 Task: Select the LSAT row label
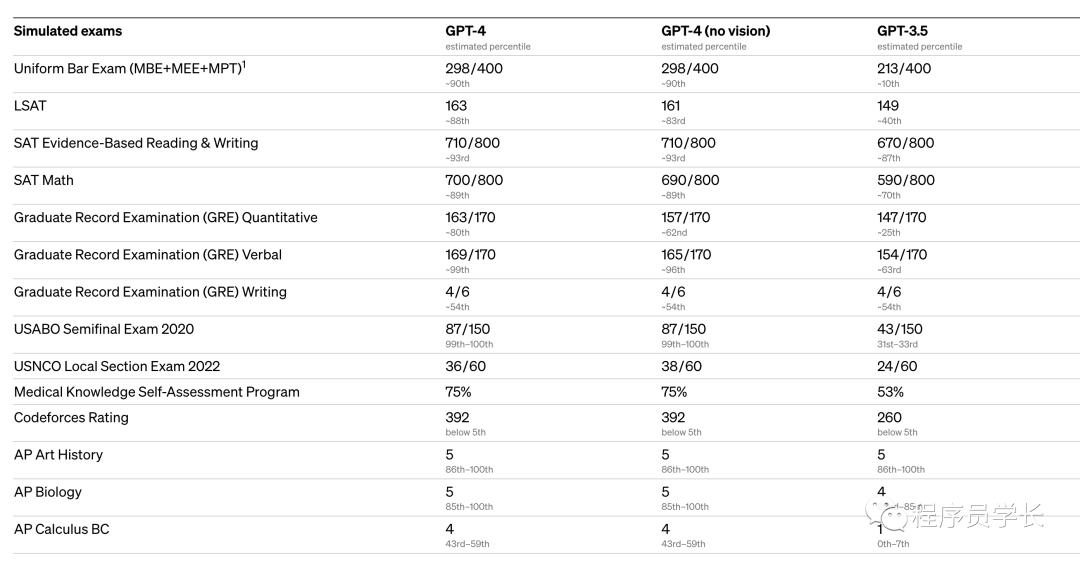[x=30, y=105]
